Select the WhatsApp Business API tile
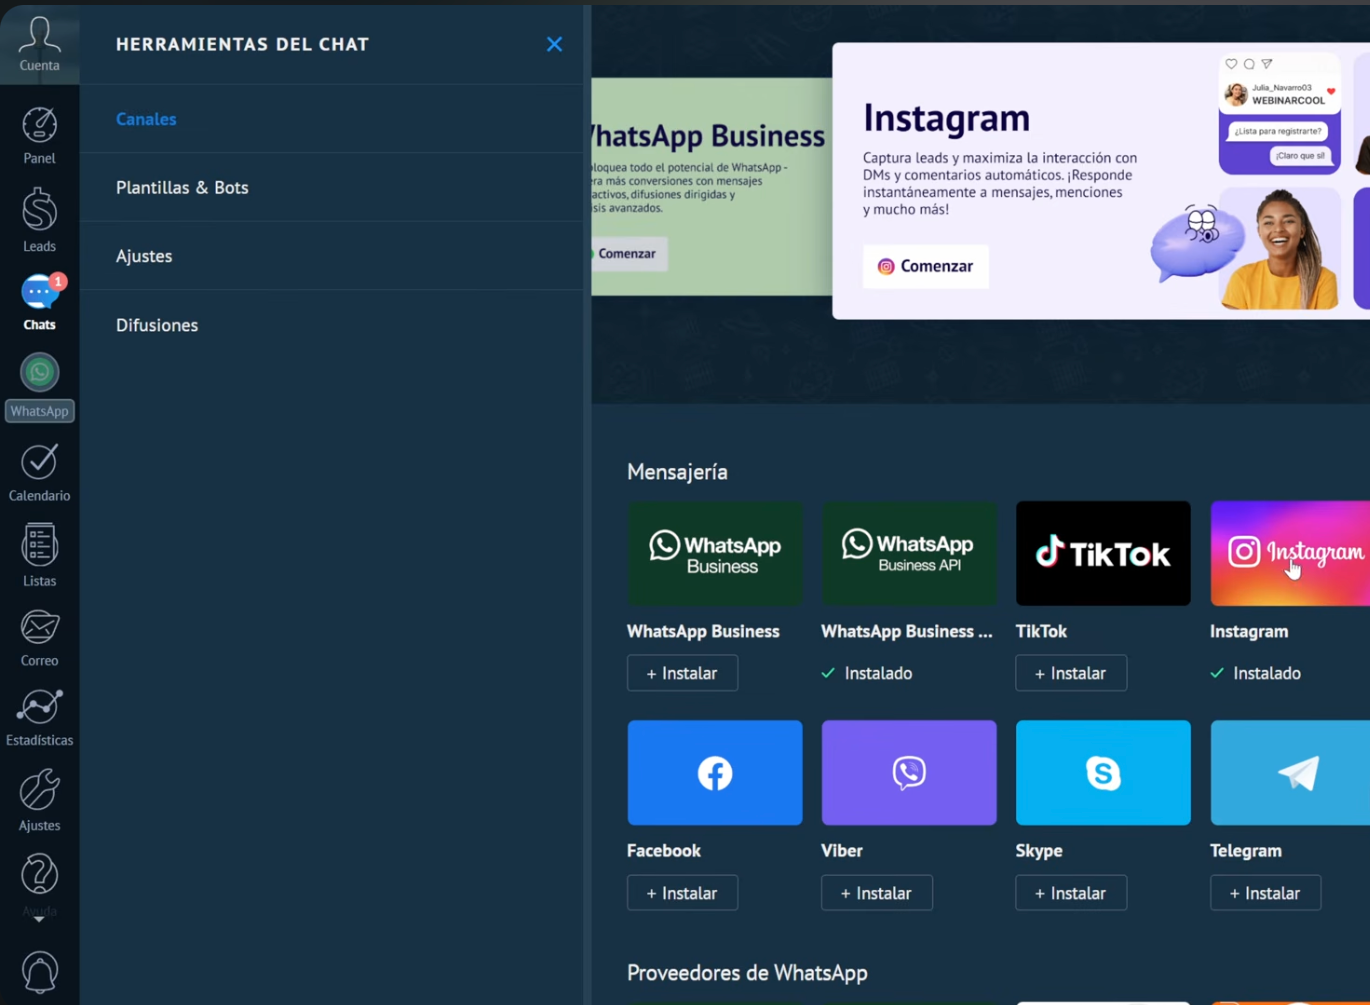The image size is (1370, 1005). tap(909, 553)
